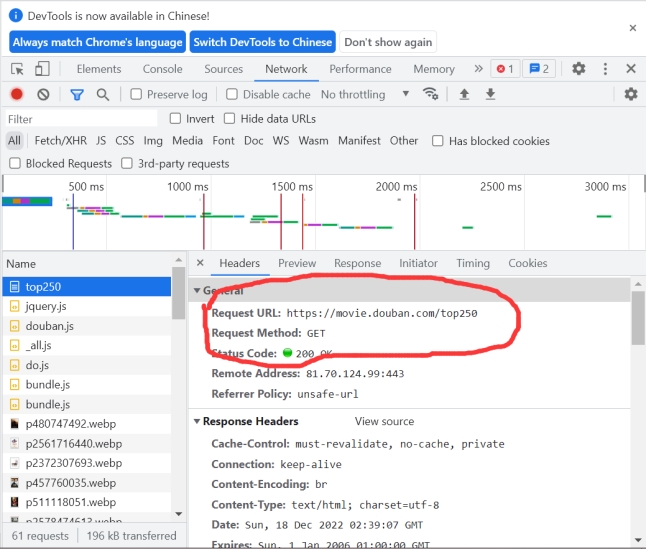The image size is (647, 549).
Task: Open the Cookies tab
Action: [x=528, y=263]
